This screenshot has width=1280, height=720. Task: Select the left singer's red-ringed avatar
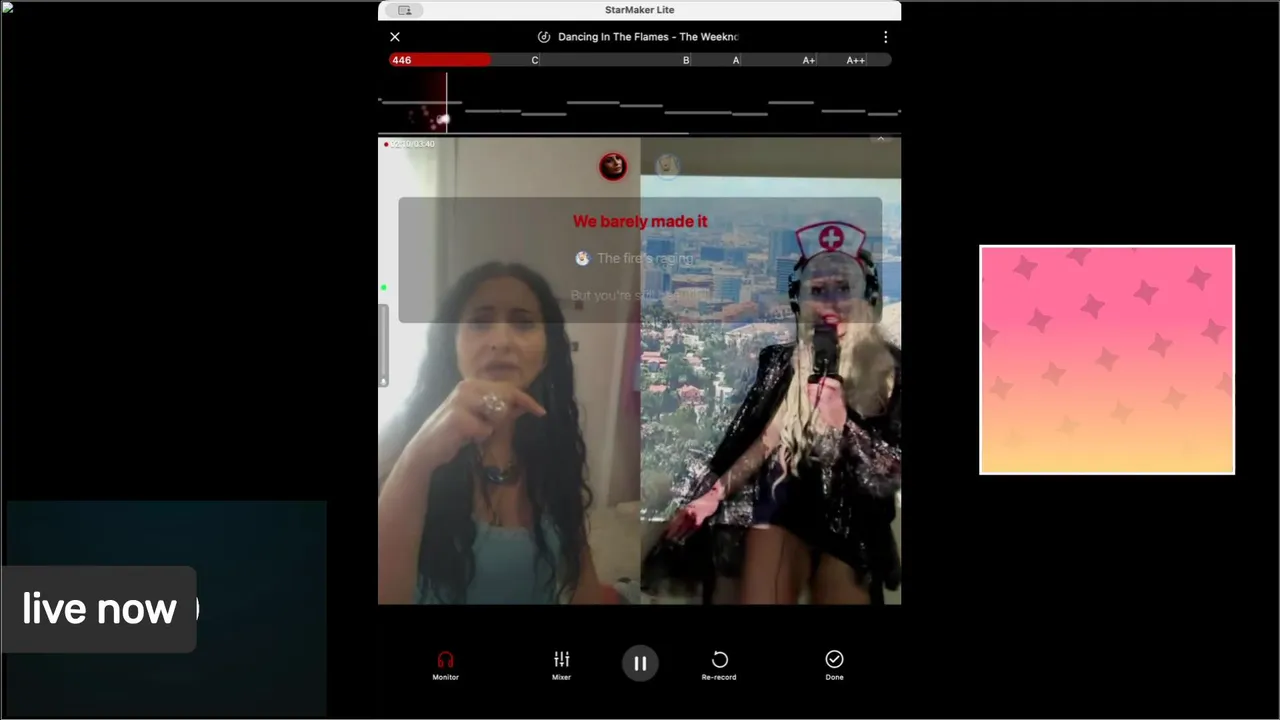pos(613,166)
